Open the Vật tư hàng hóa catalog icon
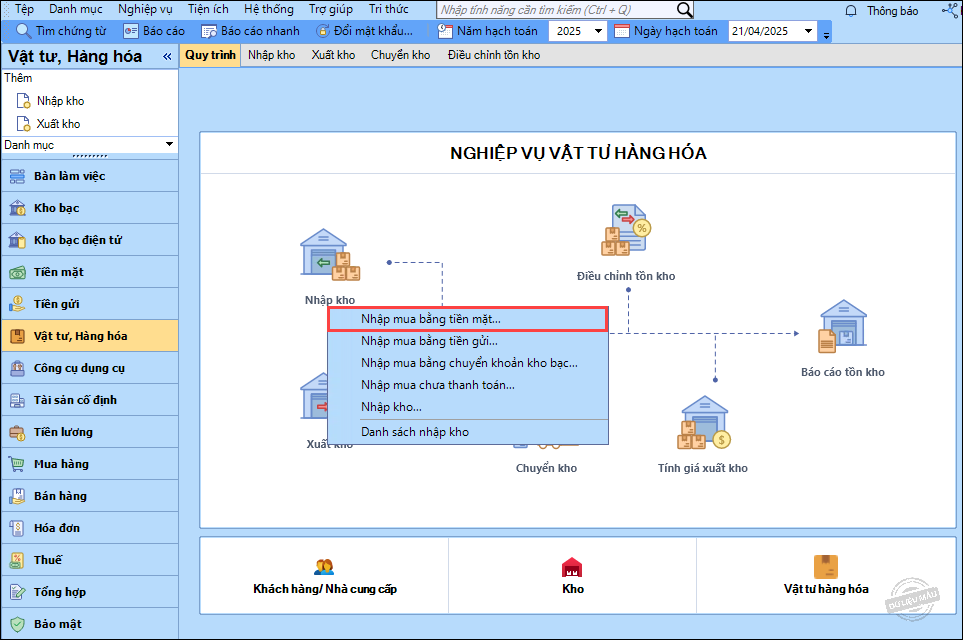The height and width of the screenshot is (640, 963). pyautogui.click(x=825, y=567)
